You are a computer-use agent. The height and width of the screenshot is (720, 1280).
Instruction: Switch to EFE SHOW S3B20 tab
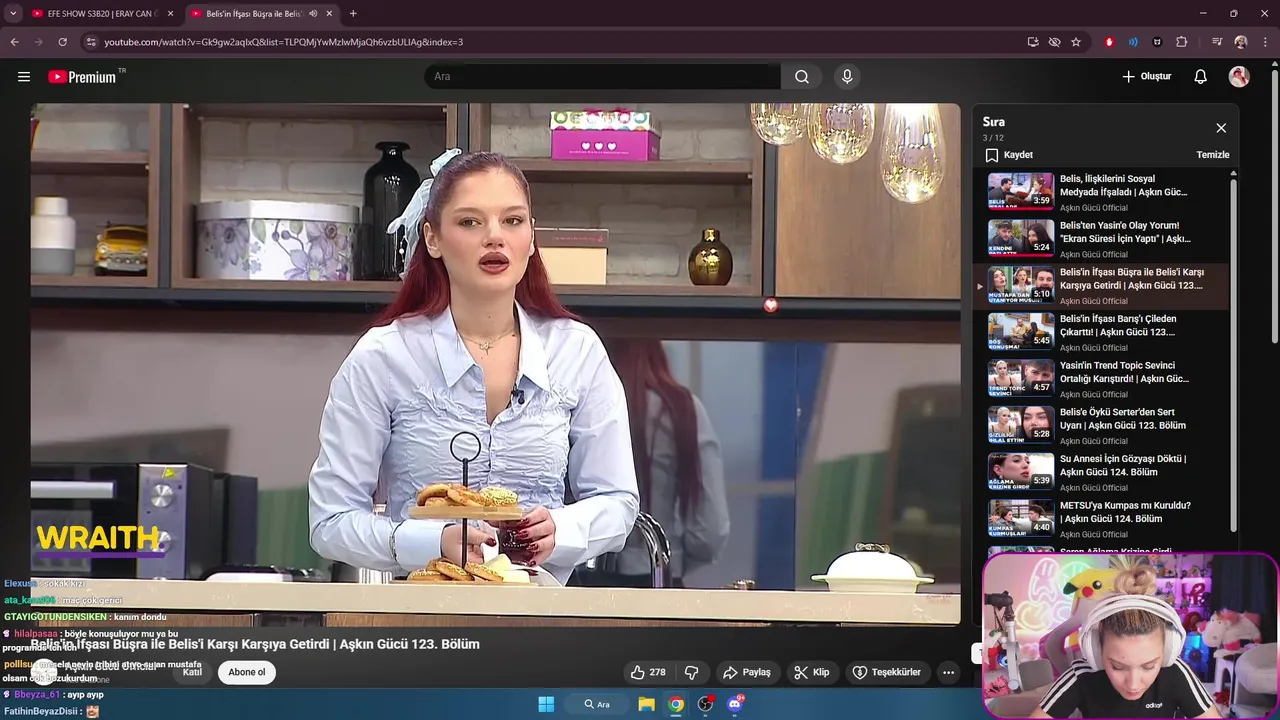pos(95,14)
